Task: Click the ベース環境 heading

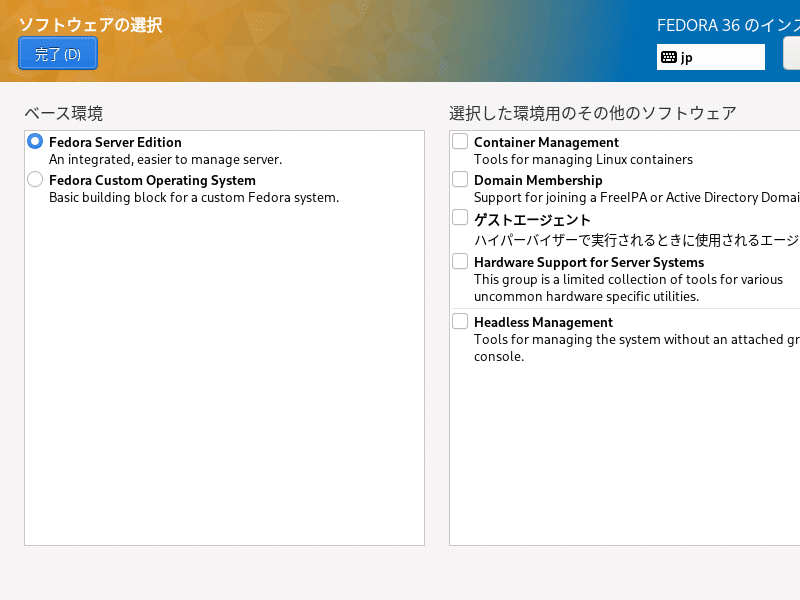Action: pos(64,113)
